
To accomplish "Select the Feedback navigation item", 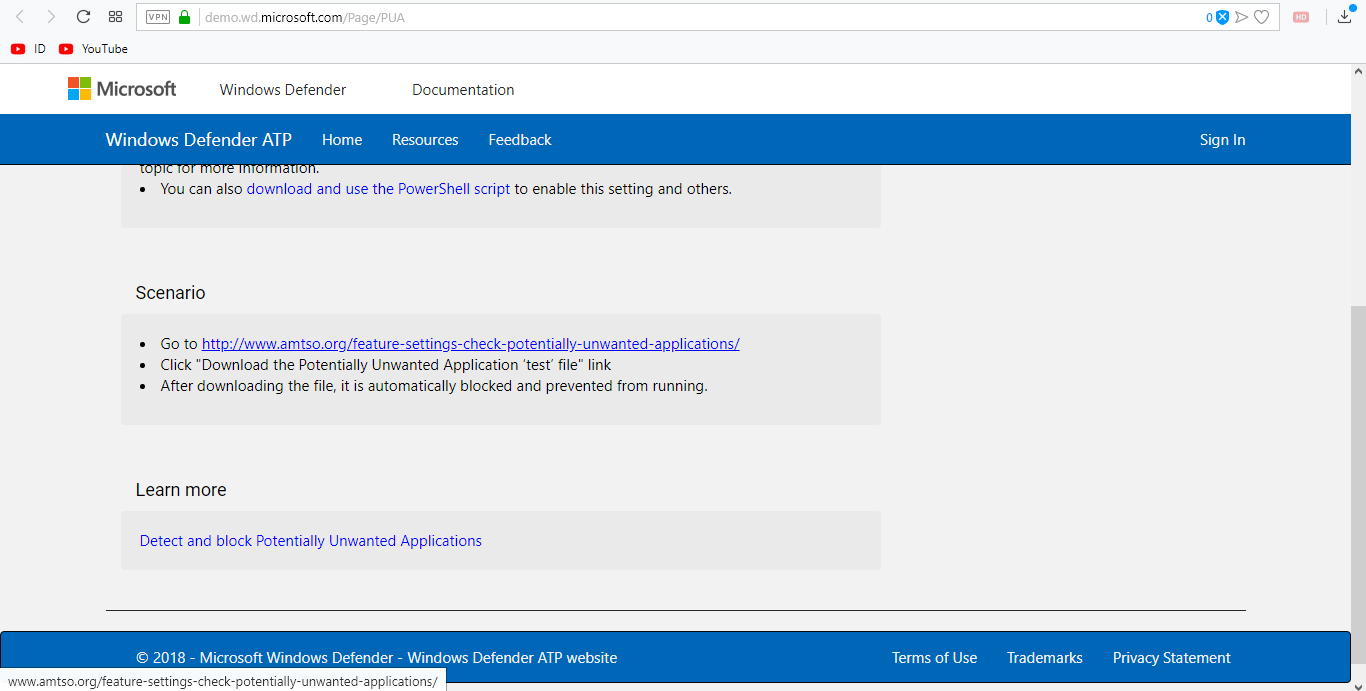I will pyautogui.click(x=520, y=139).
